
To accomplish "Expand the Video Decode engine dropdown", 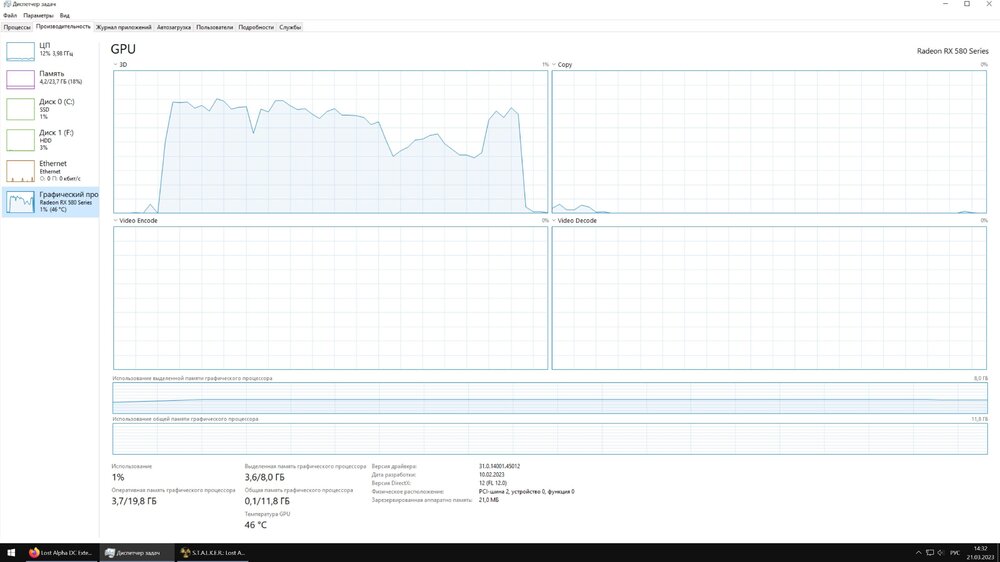I will 556,221.
